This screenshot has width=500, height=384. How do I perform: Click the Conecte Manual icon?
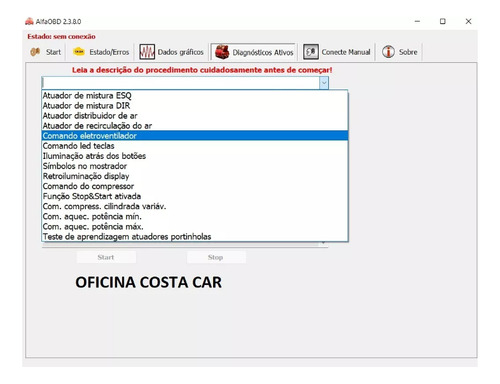click(x=311, y=52)
